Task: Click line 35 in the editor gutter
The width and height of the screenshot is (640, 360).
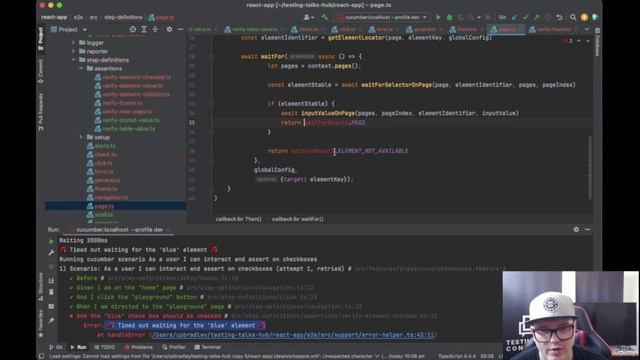Action: click(192, 122)
